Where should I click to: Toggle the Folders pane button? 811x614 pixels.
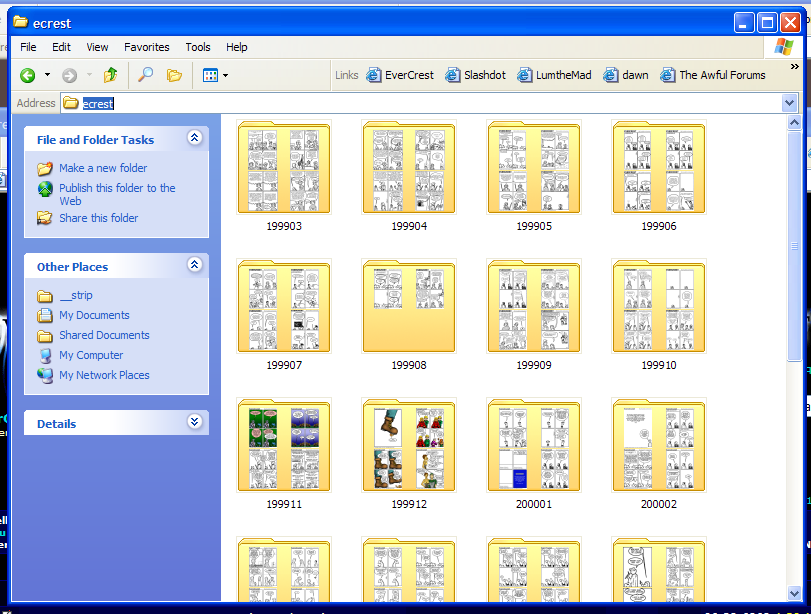(x=174, y=76)
